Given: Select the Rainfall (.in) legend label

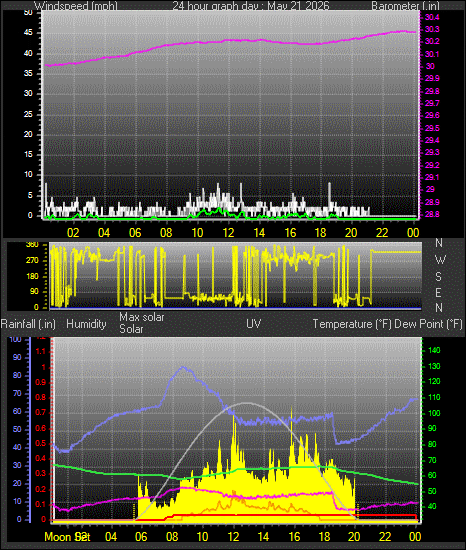Looking at the screenshot, I should tap(28, 324).
